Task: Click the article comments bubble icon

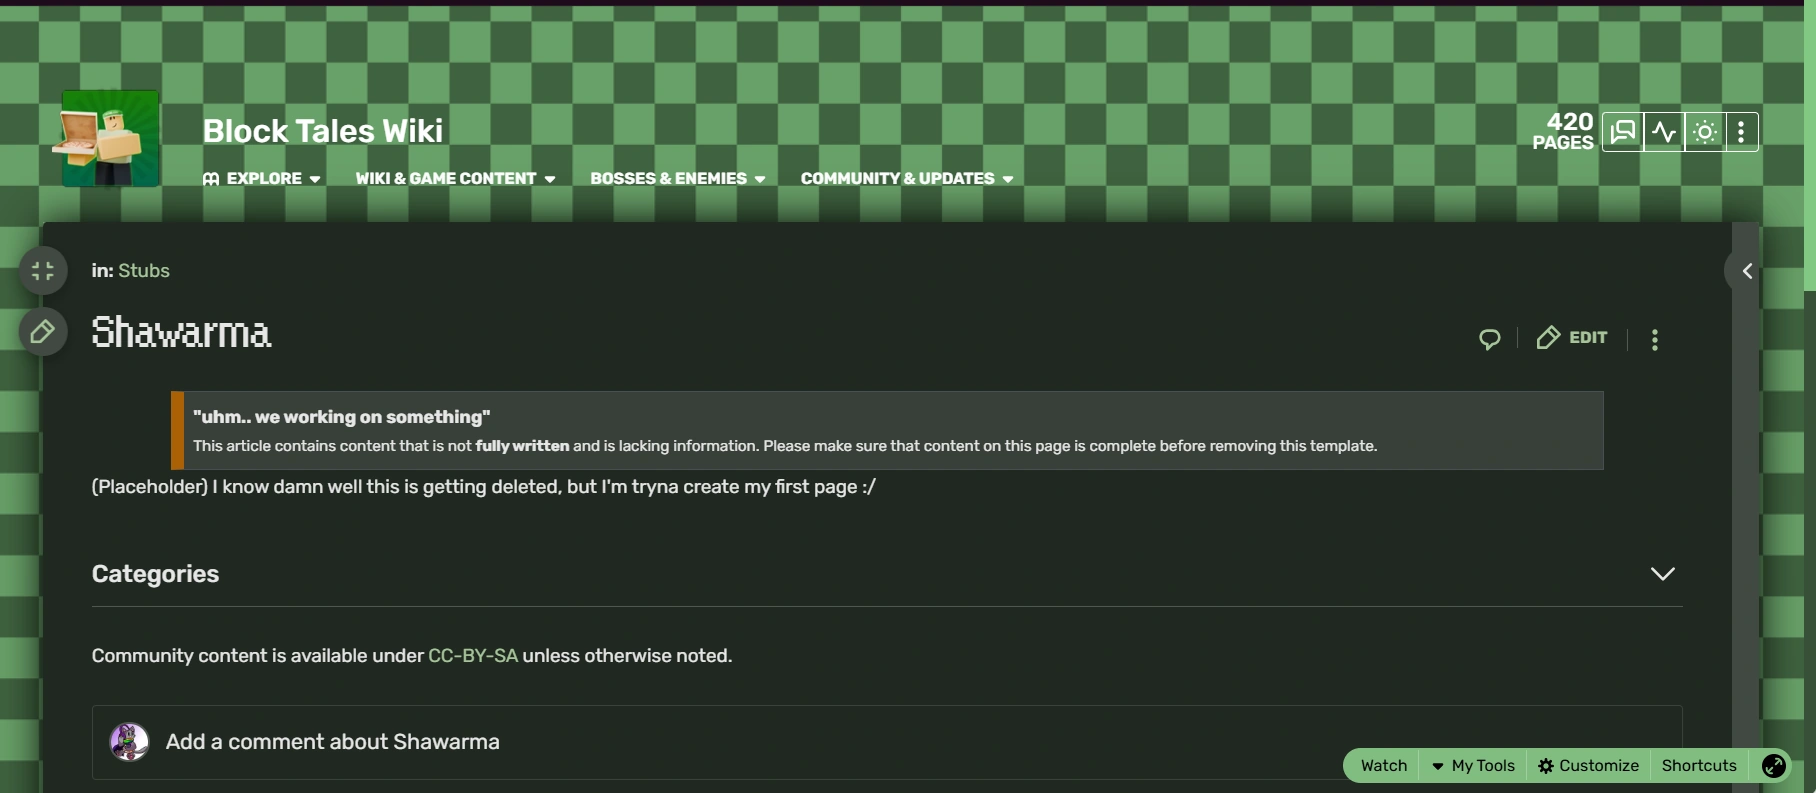Action: [x=1489, y=339]
